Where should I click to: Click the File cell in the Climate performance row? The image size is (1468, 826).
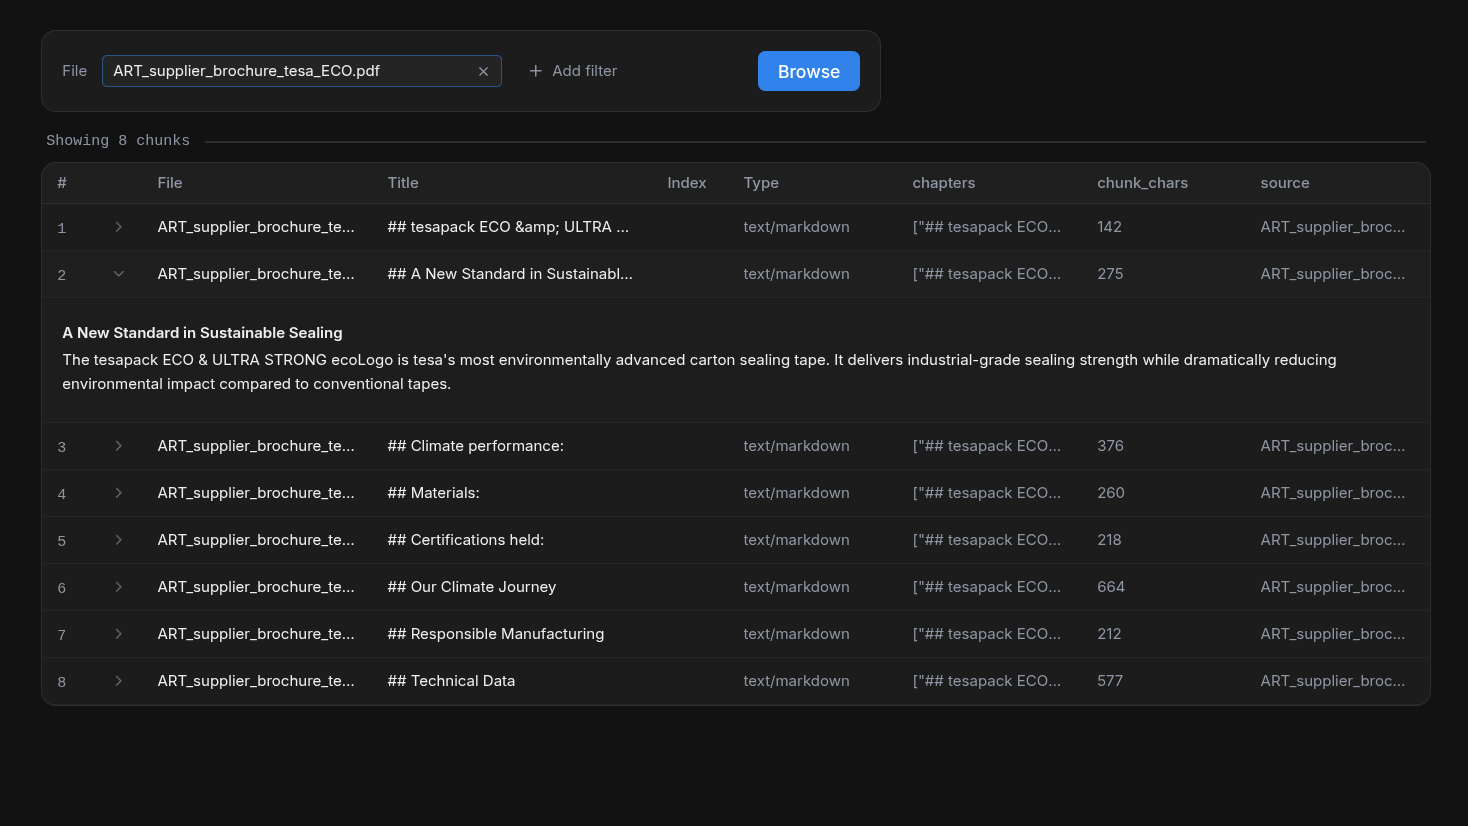click(255, 446)
